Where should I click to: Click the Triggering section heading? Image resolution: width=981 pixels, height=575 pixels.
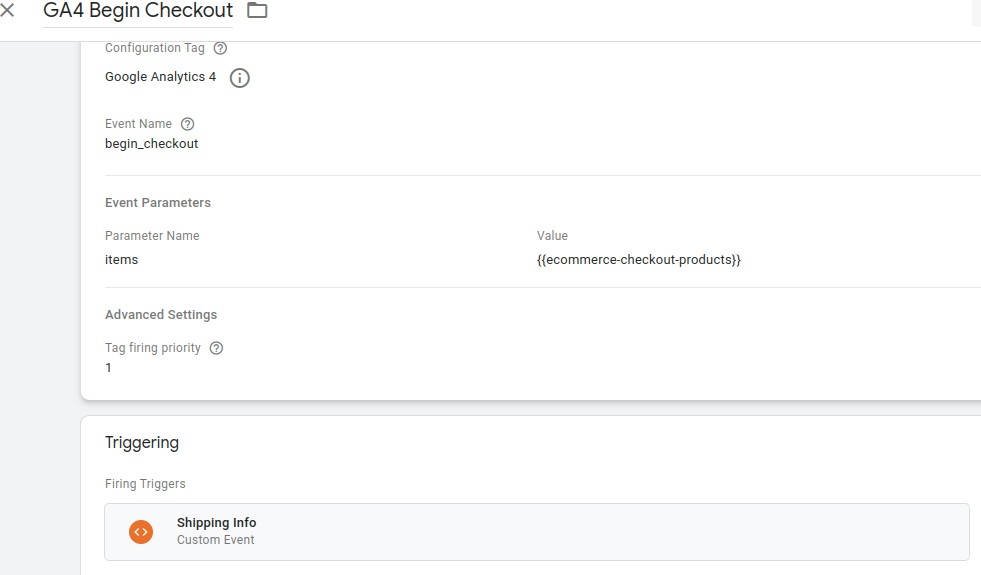[x=142, y=443]
